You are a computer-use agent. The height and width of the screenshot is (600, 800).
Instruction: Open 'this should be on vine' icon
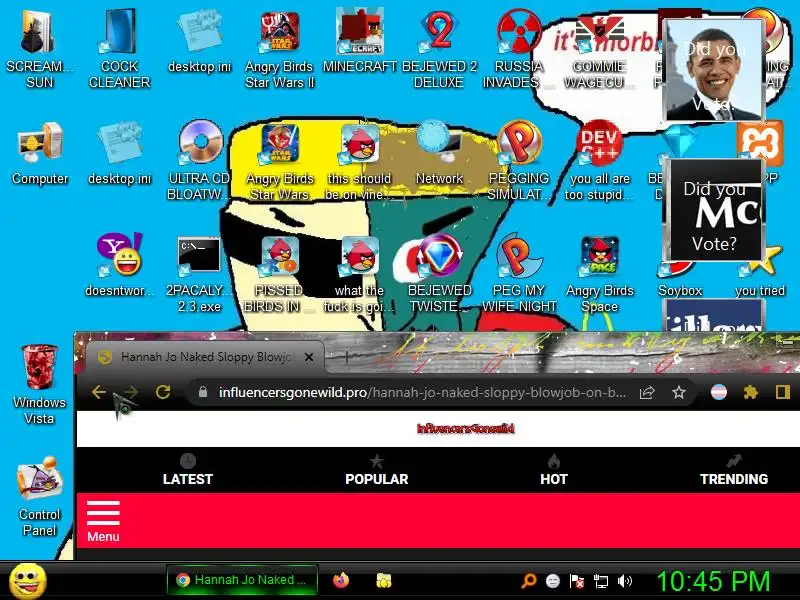coord(359,161)
